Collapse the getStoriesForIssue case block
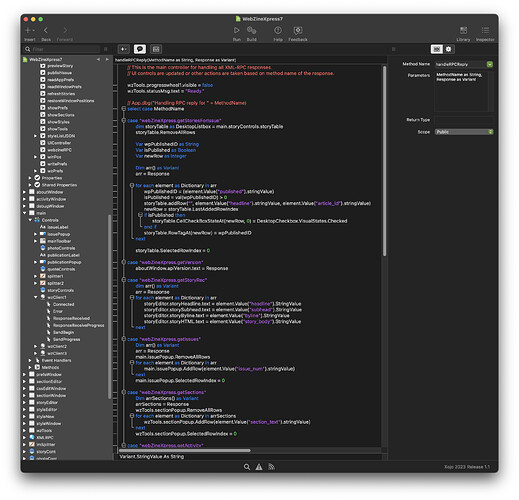The image size is (519, 500). (124, 120)
